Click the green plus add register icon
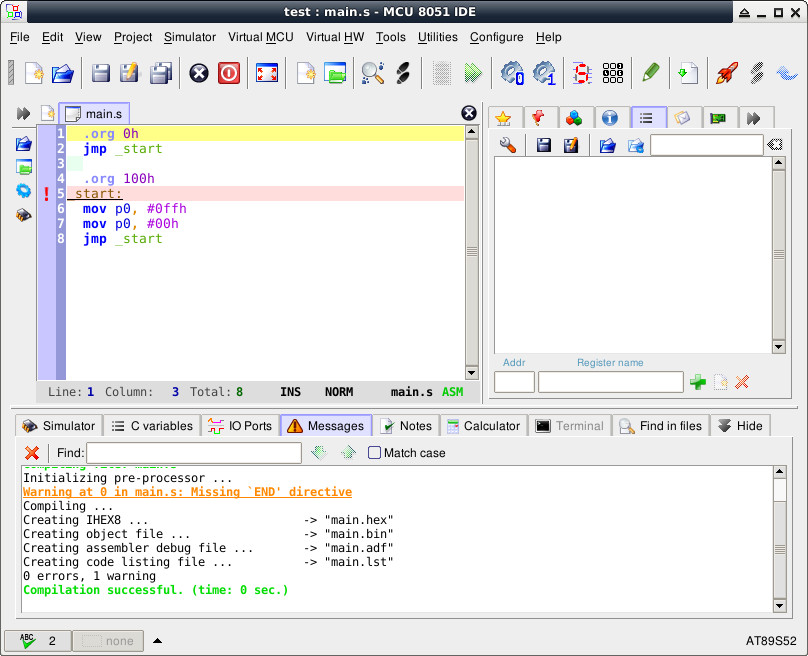 tap(698, 382)
